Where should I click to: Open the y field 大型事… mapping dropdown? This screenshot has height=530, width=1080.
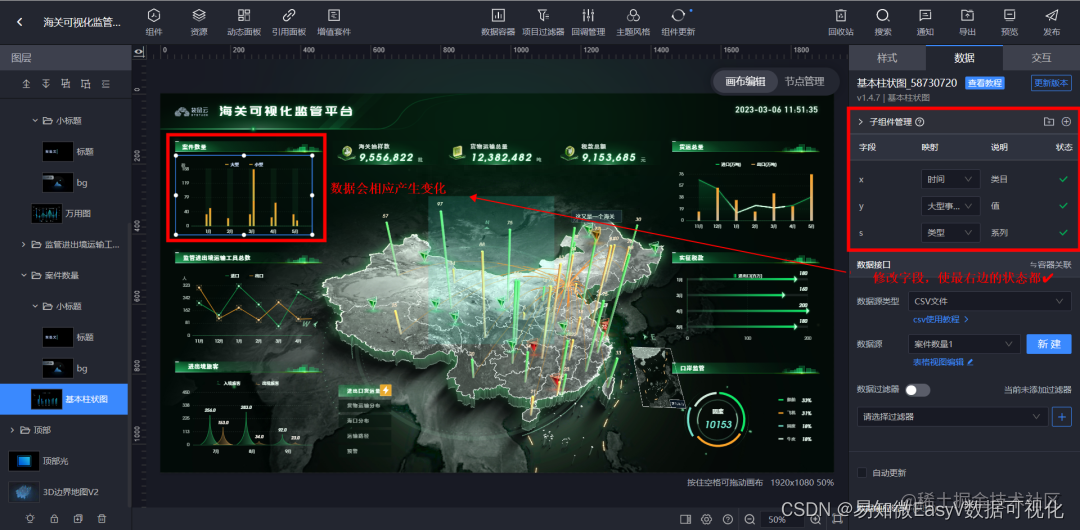(951, 206)
